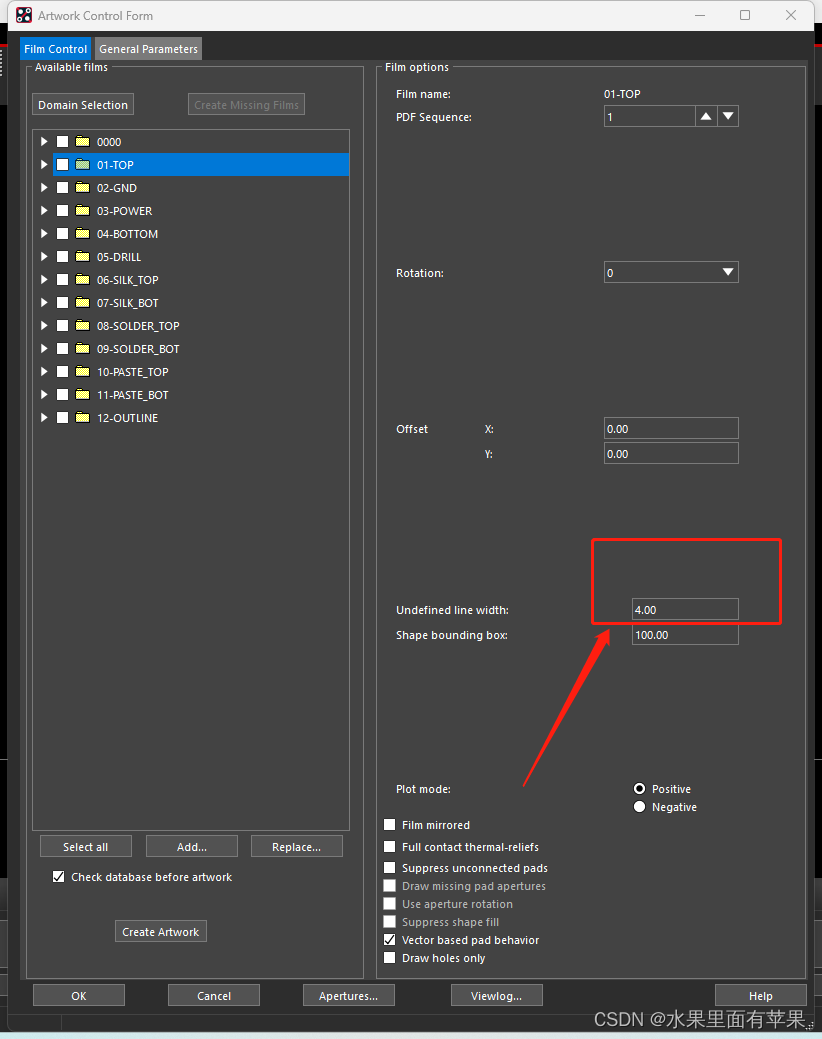Click the folder icon next to 02-GND
This screenshot has height=1039, width=822.
[82, 188]
